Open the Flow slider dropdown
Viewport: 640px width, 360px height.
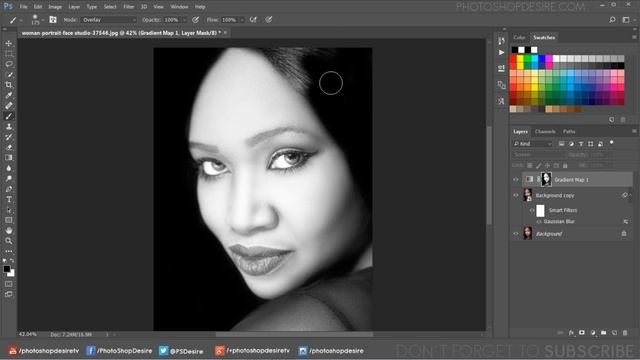(x=242, y=20)
